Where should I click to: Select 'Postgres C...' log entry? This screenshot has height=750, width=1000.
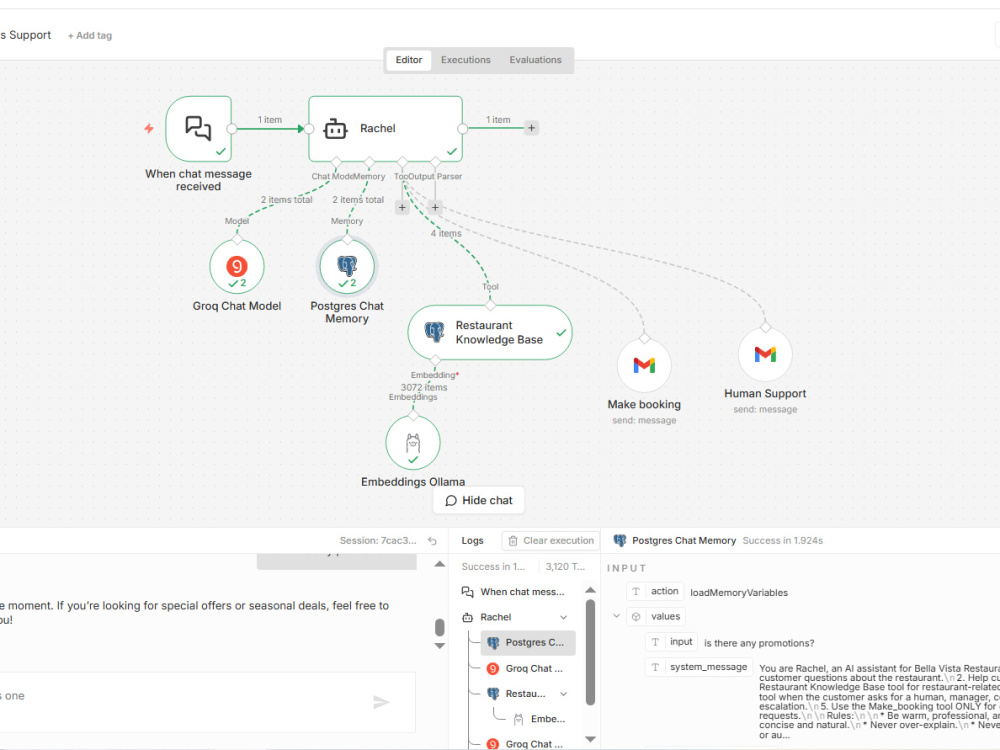point(528,643)
